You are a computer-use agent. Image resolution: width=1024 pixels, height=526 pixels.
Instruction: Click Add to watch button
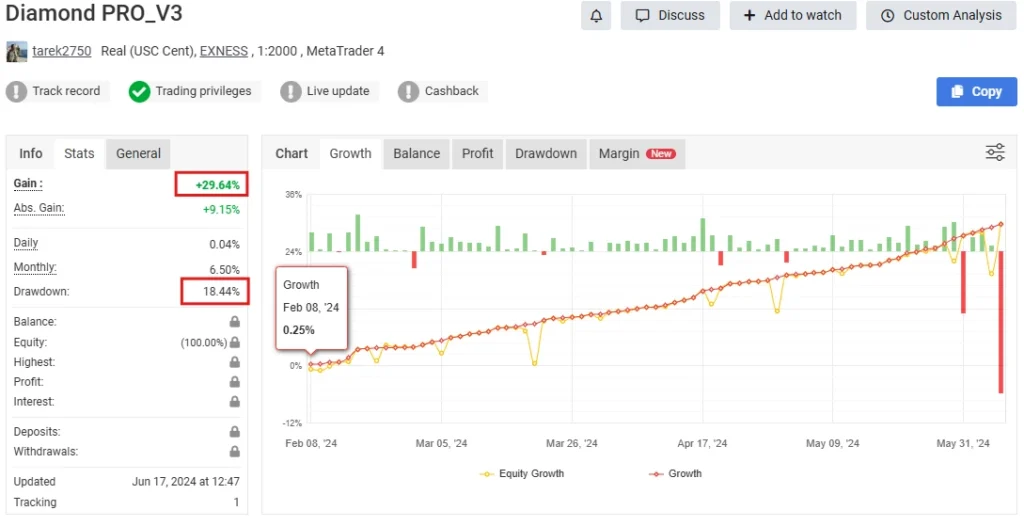[x=792, y=16]
